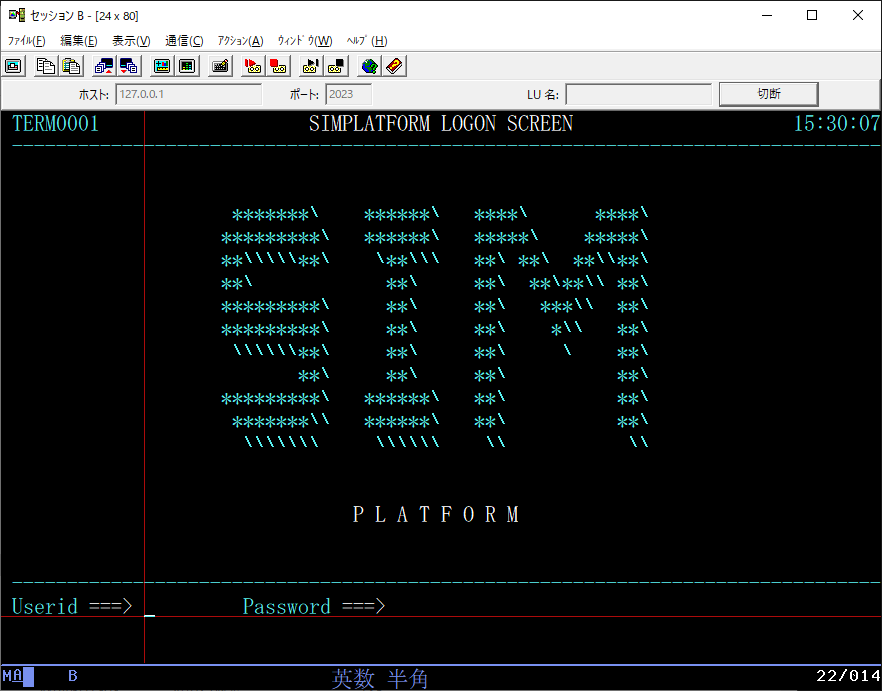Open the 編集(E) menu
This screenshot has height=691, width=882.
point(79,41)
